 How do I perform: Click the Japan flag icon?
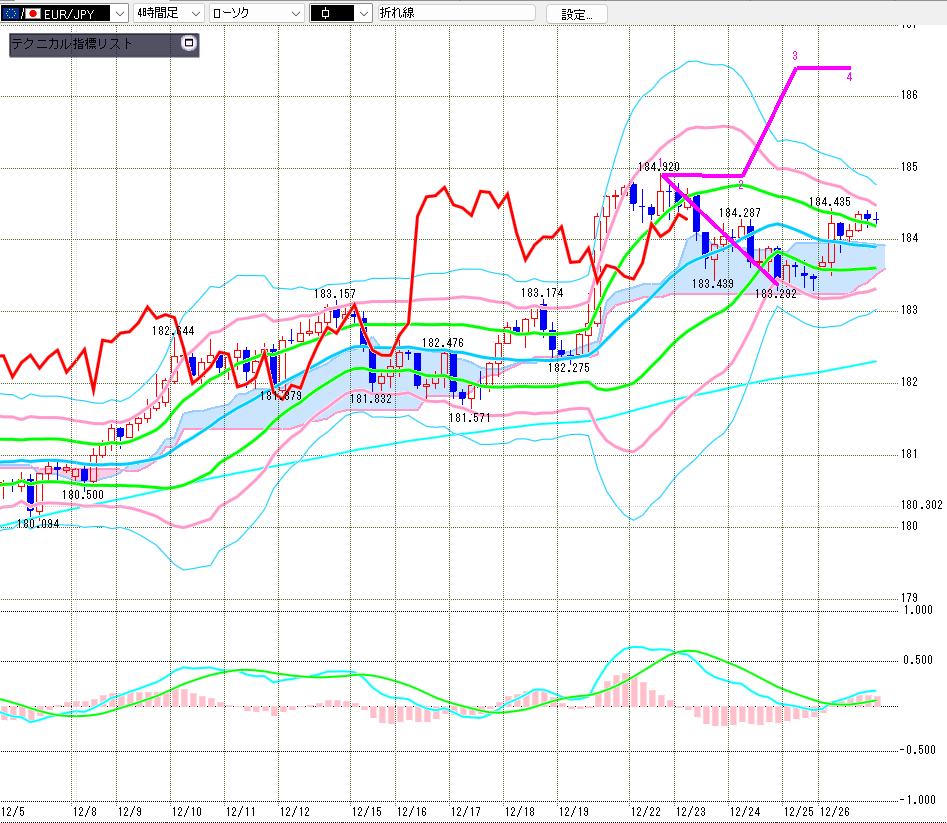coord(32,14)
